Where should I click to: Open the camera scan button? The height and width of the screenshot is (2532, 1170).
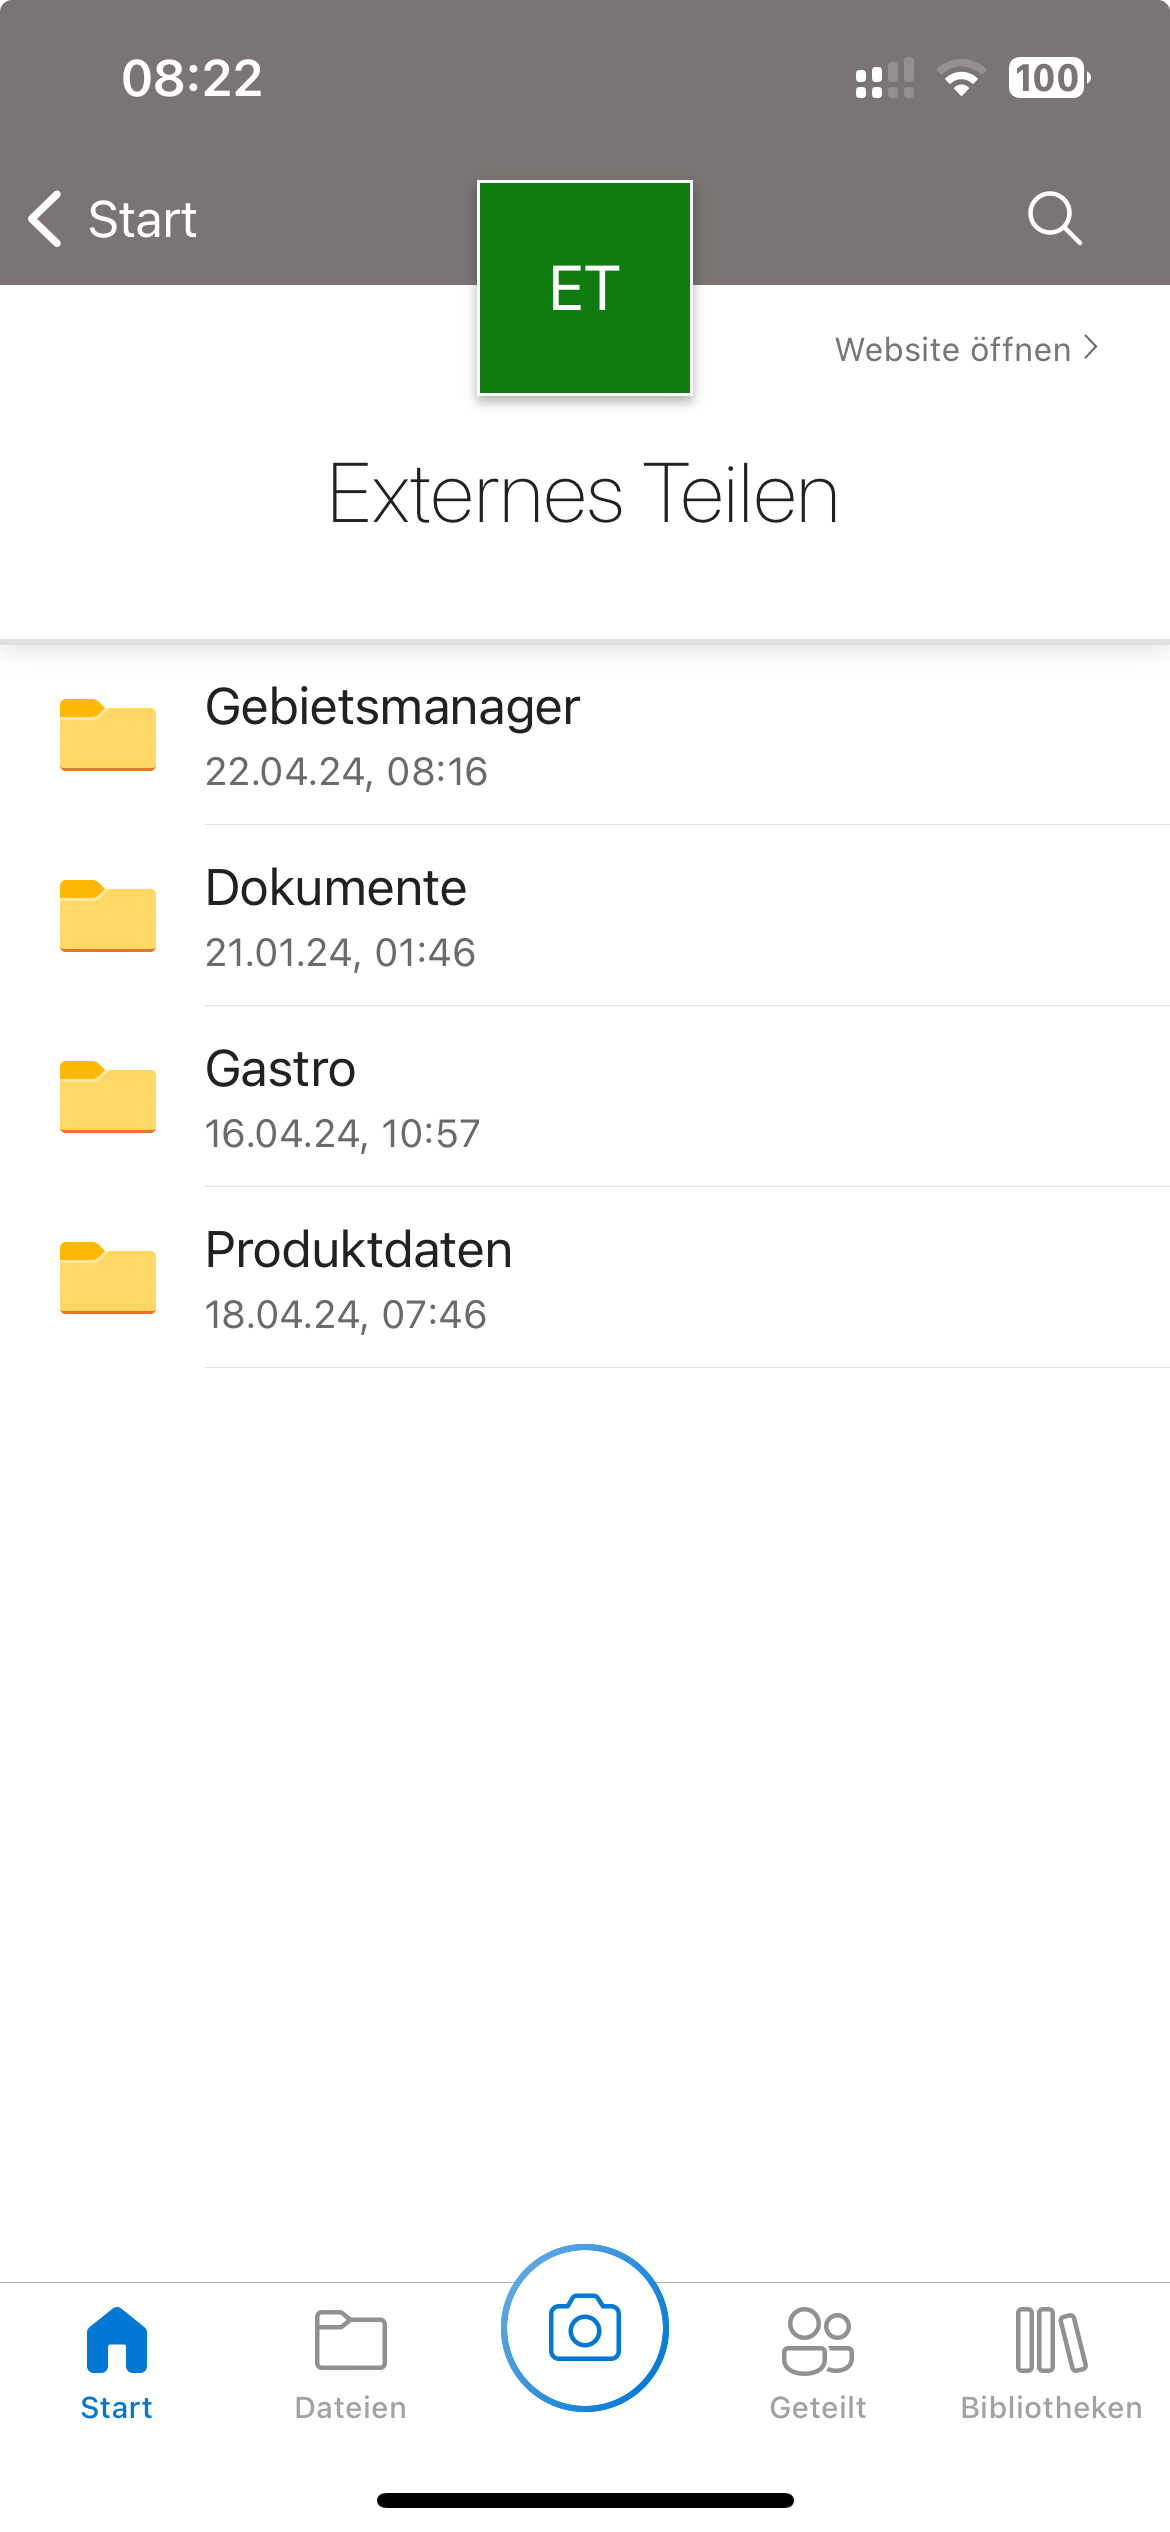pos(585,2327)
